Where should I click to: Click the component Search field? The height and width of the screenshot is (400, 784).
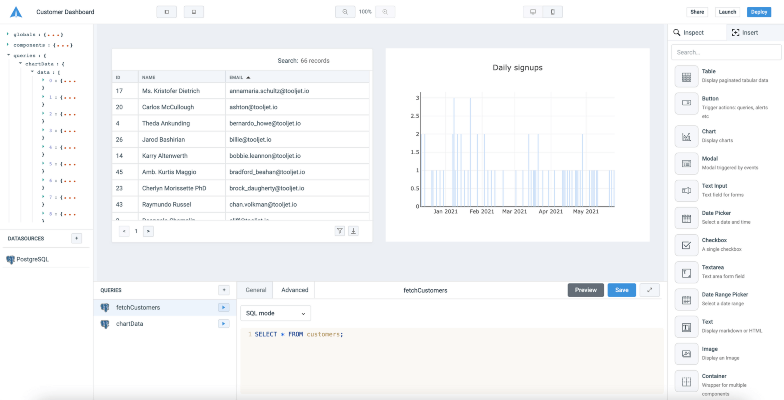[726, 52]
